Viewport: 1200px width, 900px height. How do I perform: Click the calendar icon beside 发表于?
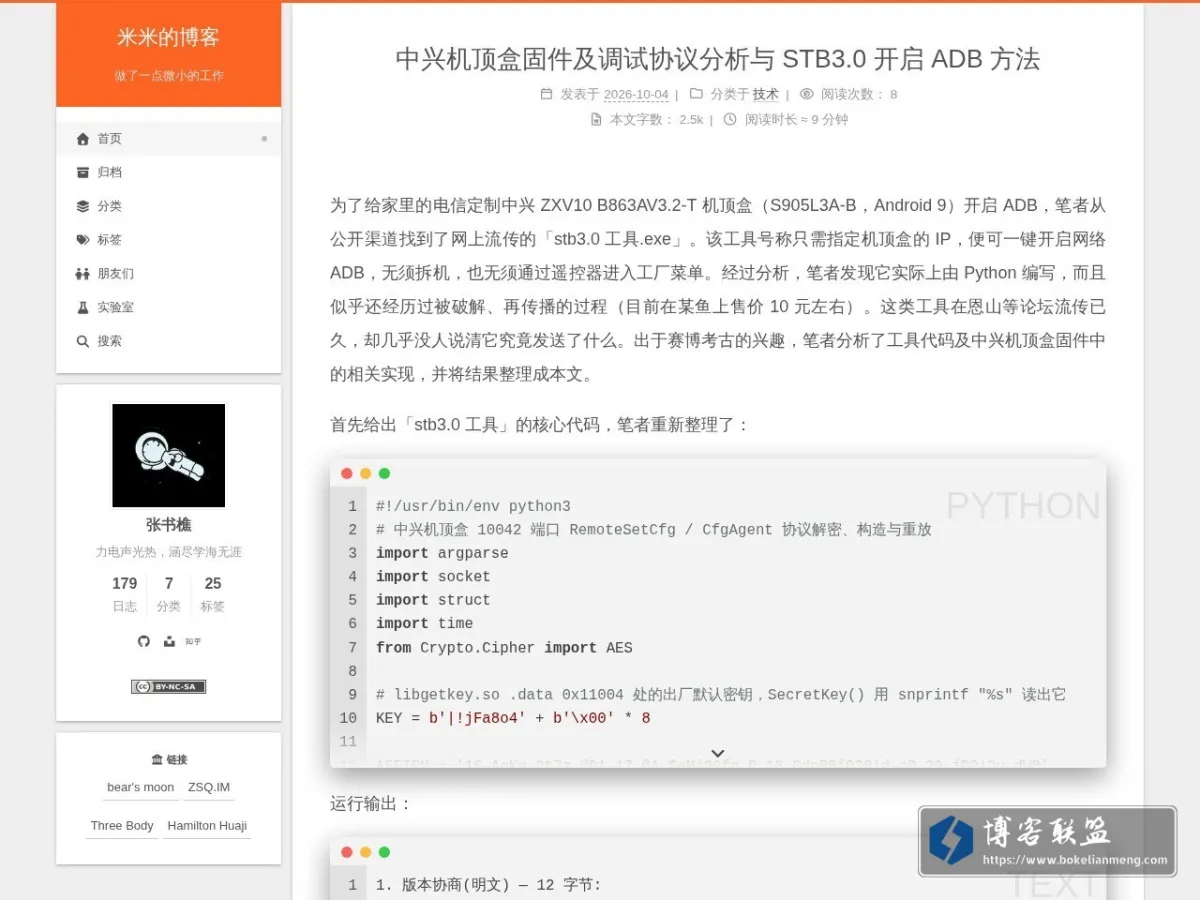[x=546, y=94]
